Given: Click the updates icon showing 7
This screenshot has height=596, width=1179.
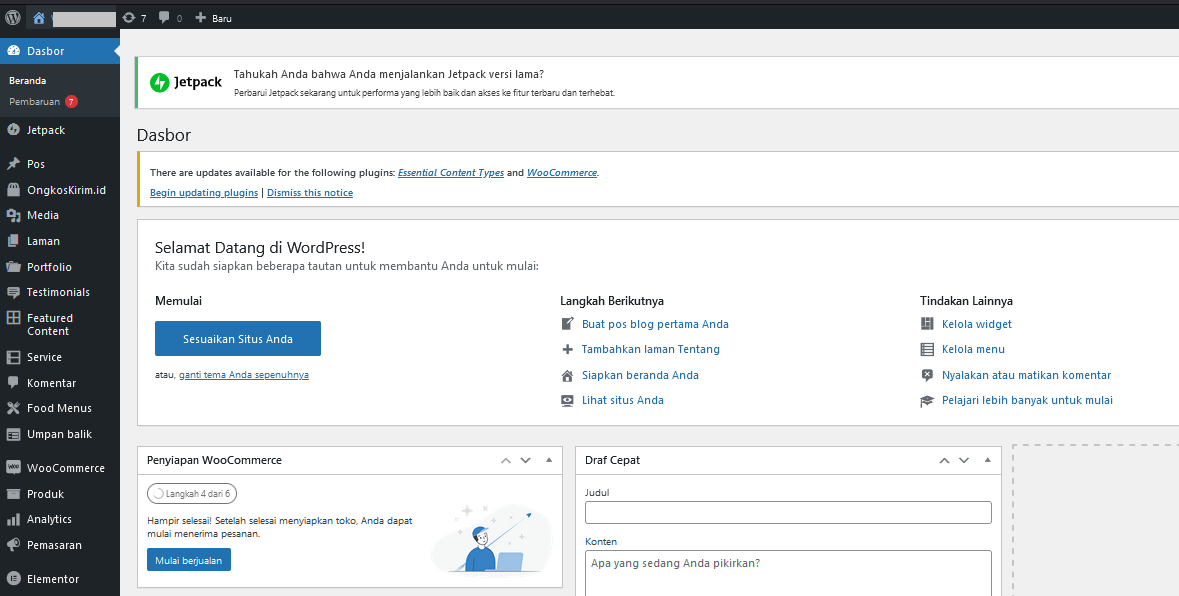Looking at the screenshot, I should coord(129,18).
